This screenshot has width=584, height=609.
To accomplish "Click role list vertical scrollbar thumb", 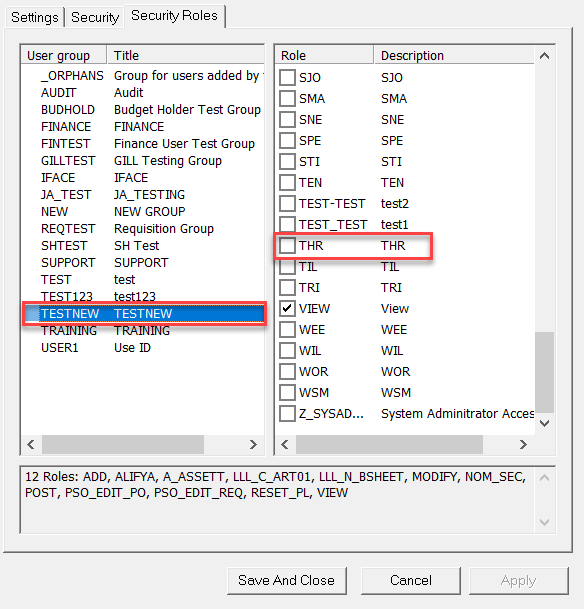I will [x=544, y=372].
